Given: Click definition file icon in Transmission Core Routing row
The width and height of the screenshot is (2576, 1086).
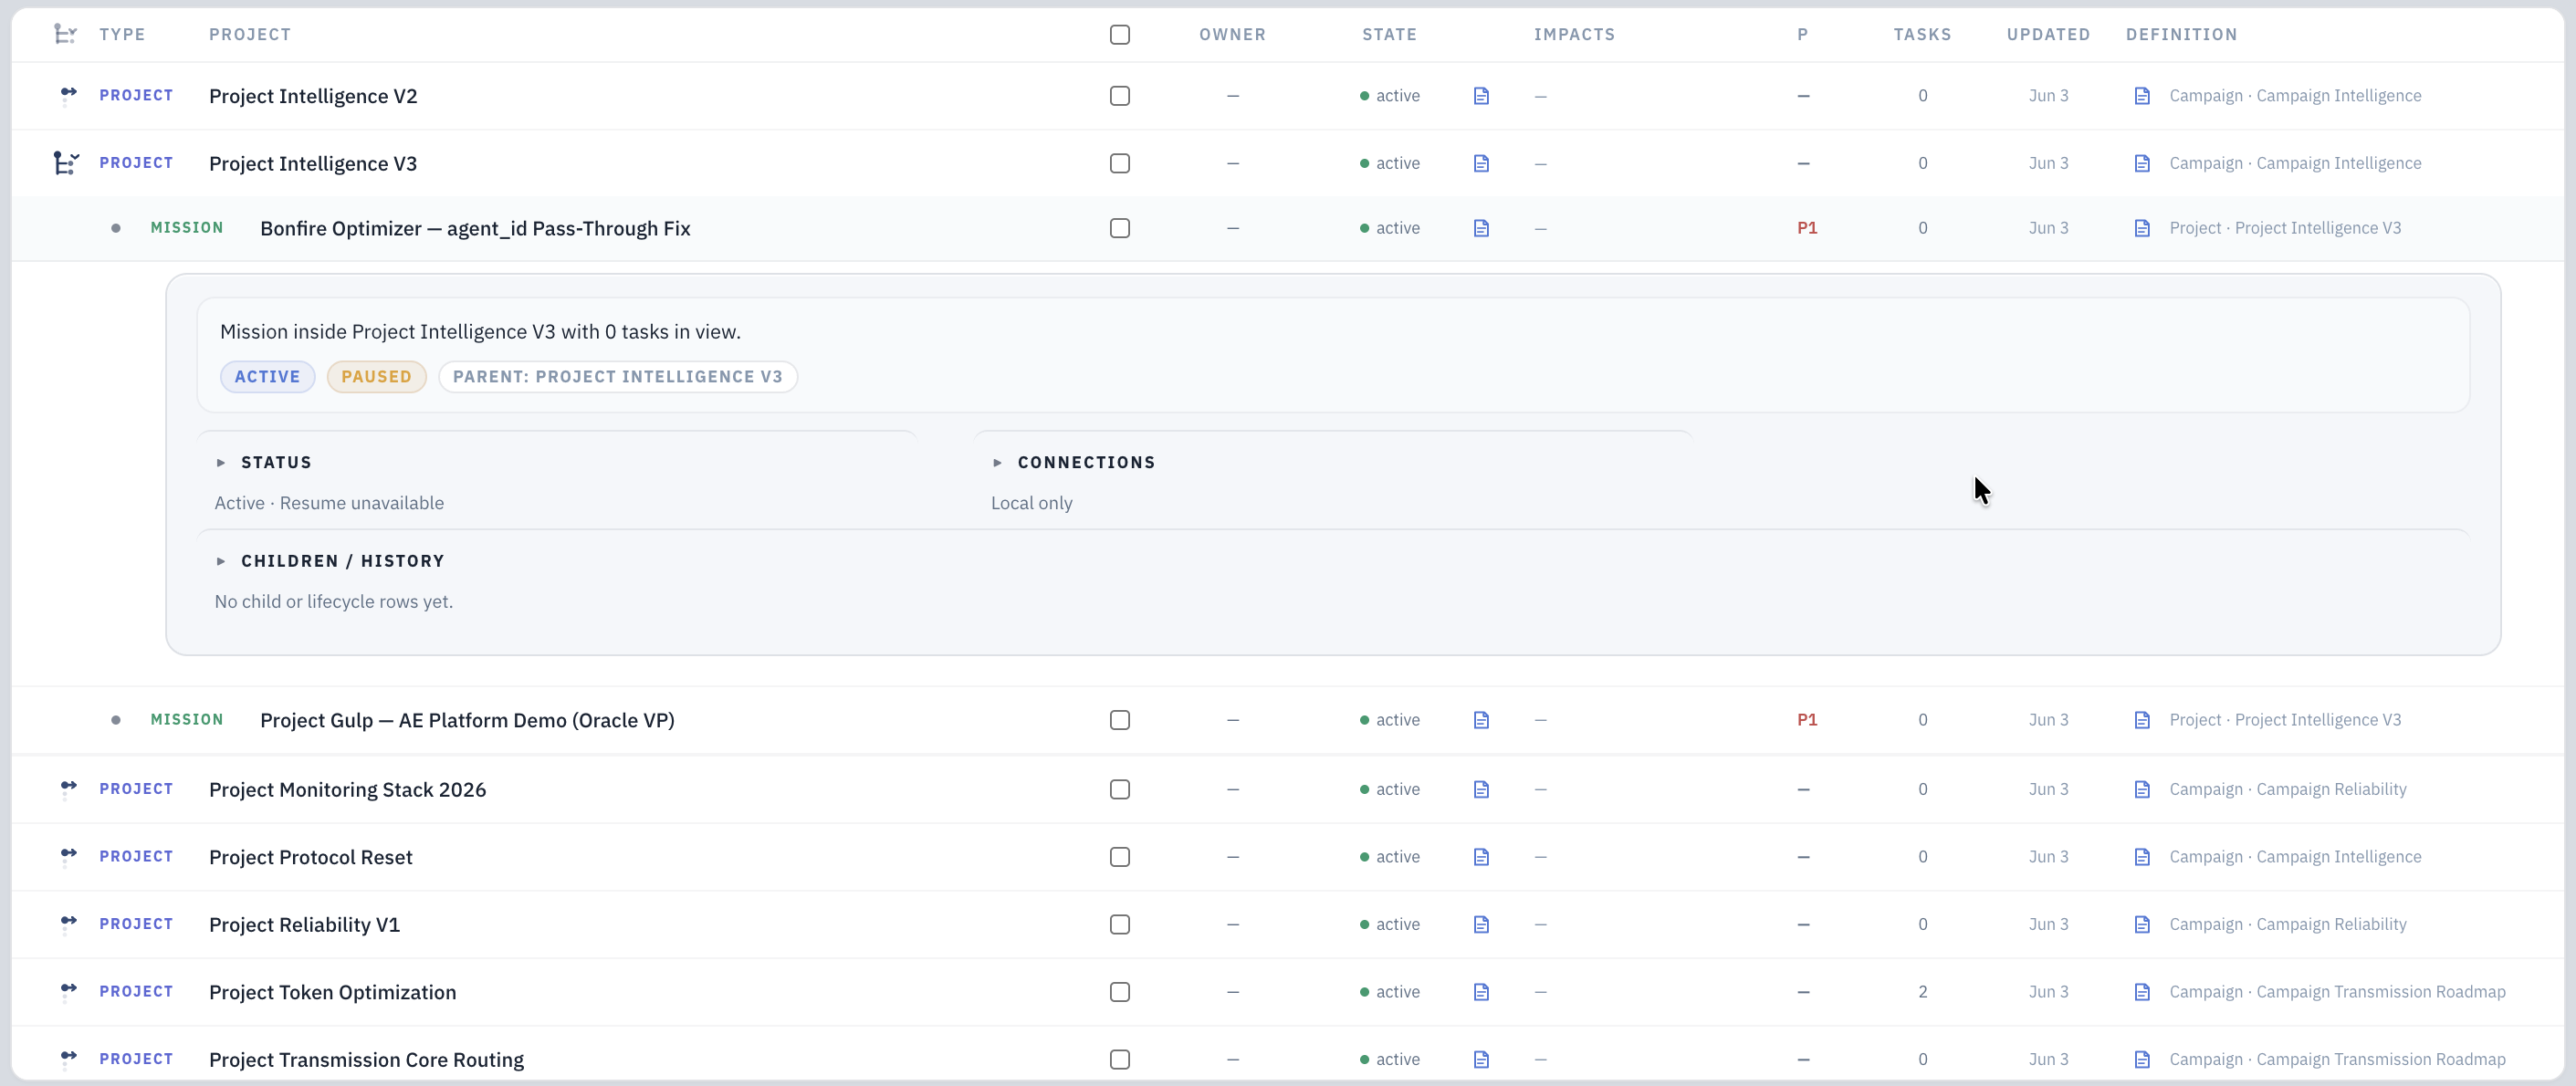Looking at the screenshot, I should [x=2142, y=1059].
